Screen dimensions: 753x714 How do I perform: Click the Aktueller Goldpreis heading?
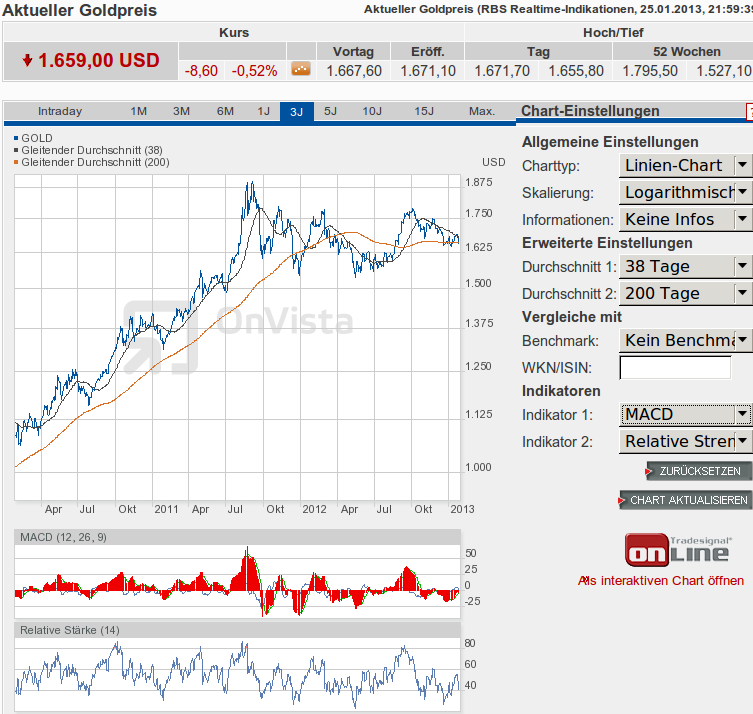click(x=80, y=10)
